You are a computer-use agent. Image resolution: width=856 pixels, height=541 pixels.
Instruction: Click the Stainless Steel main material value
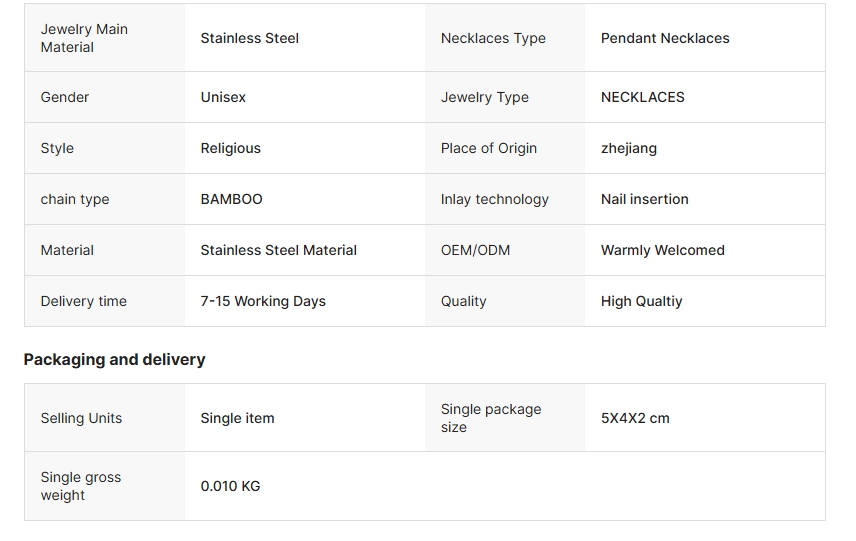(249, 38)
